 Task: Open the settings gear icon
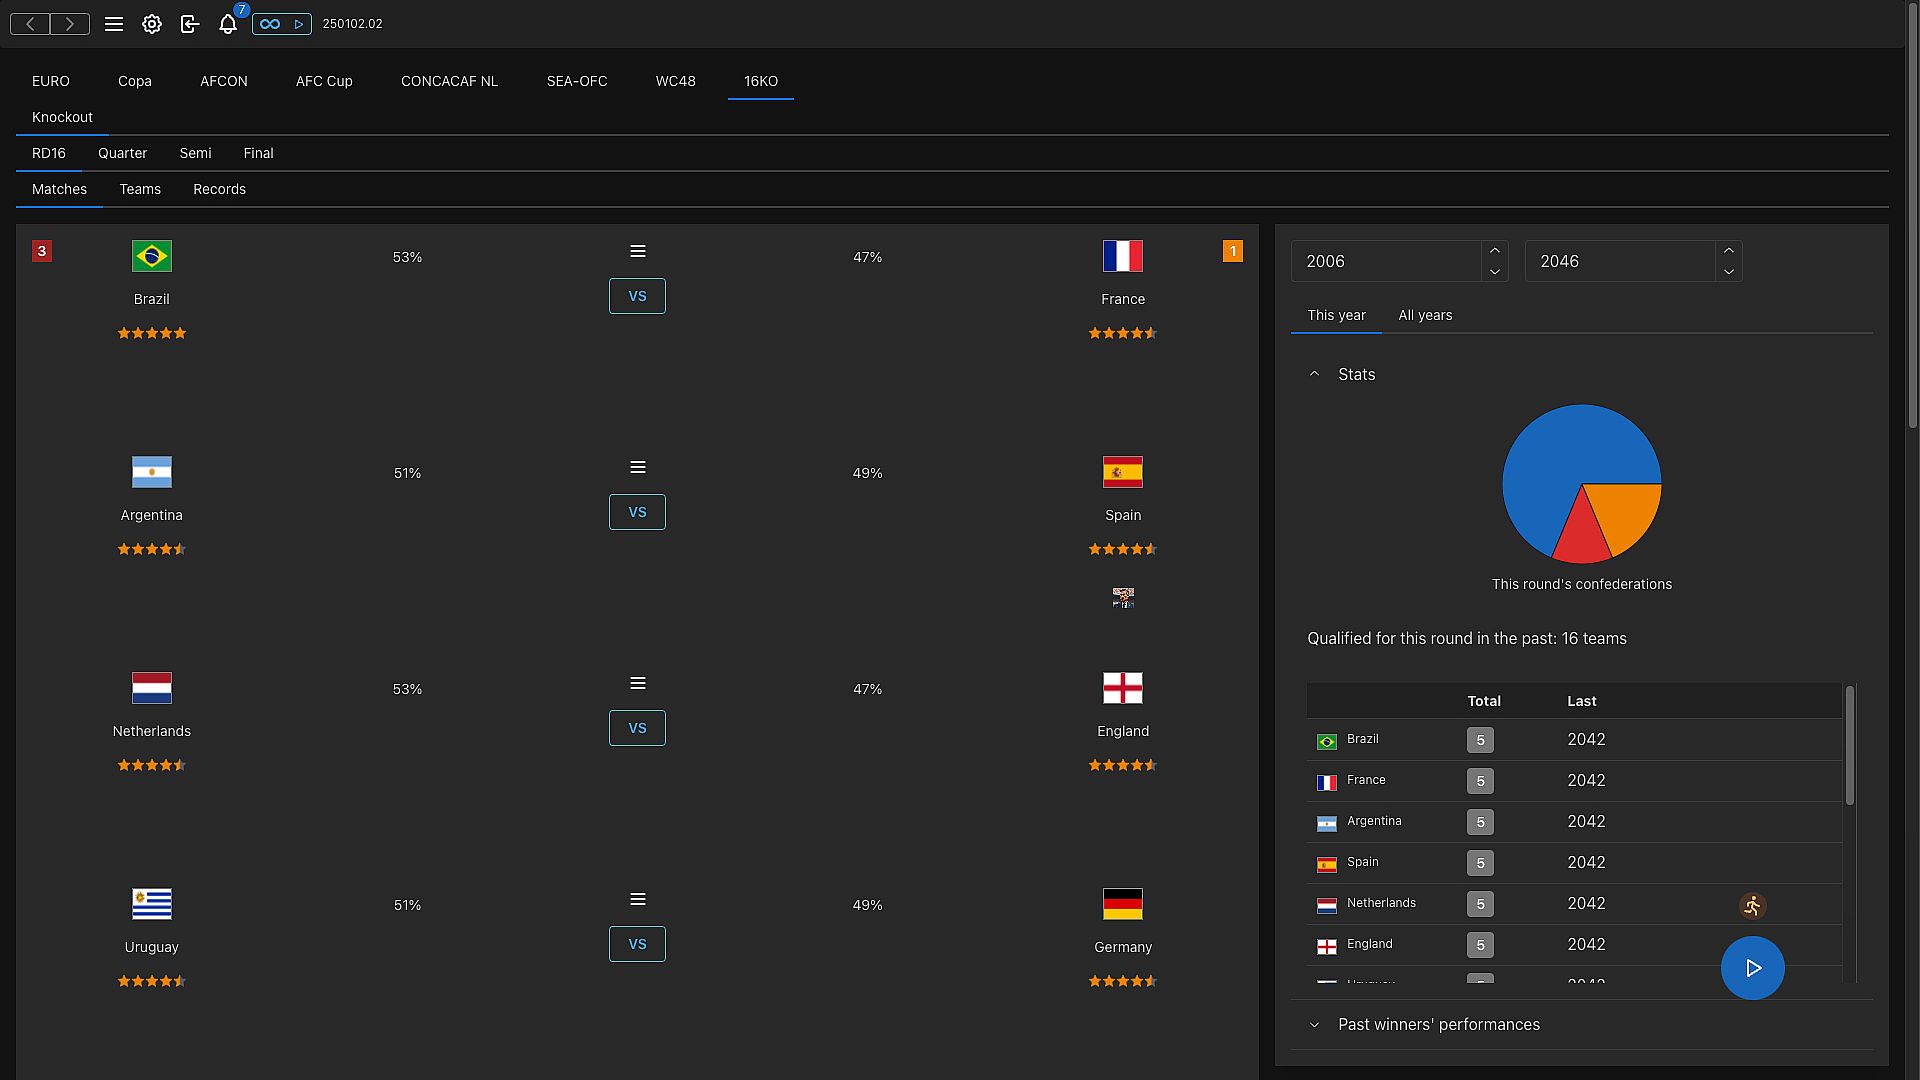152,24
